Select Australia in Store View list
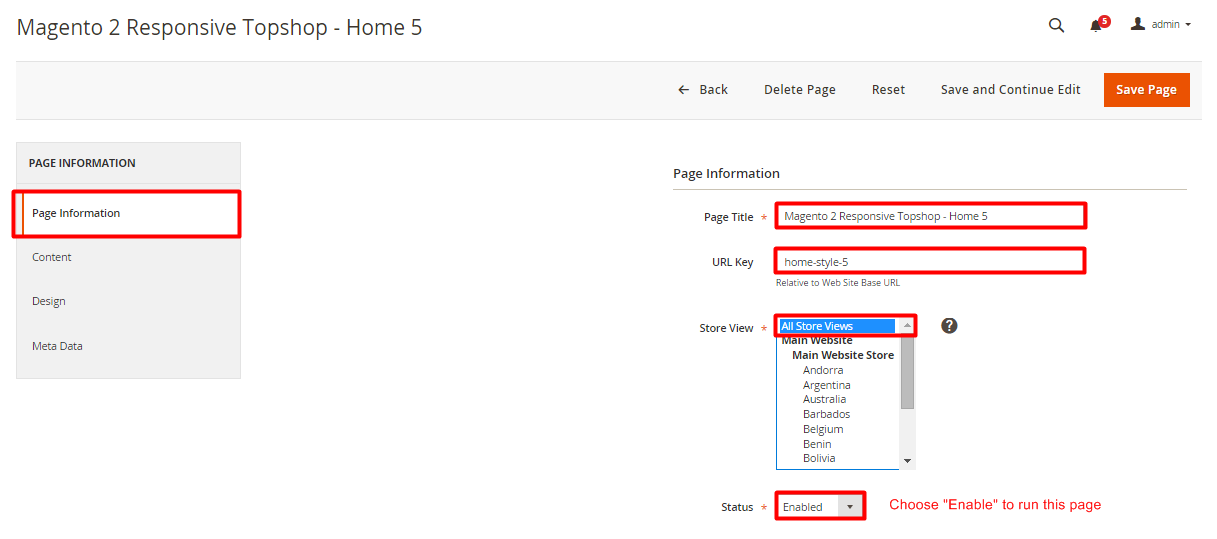 pos(825,399)
